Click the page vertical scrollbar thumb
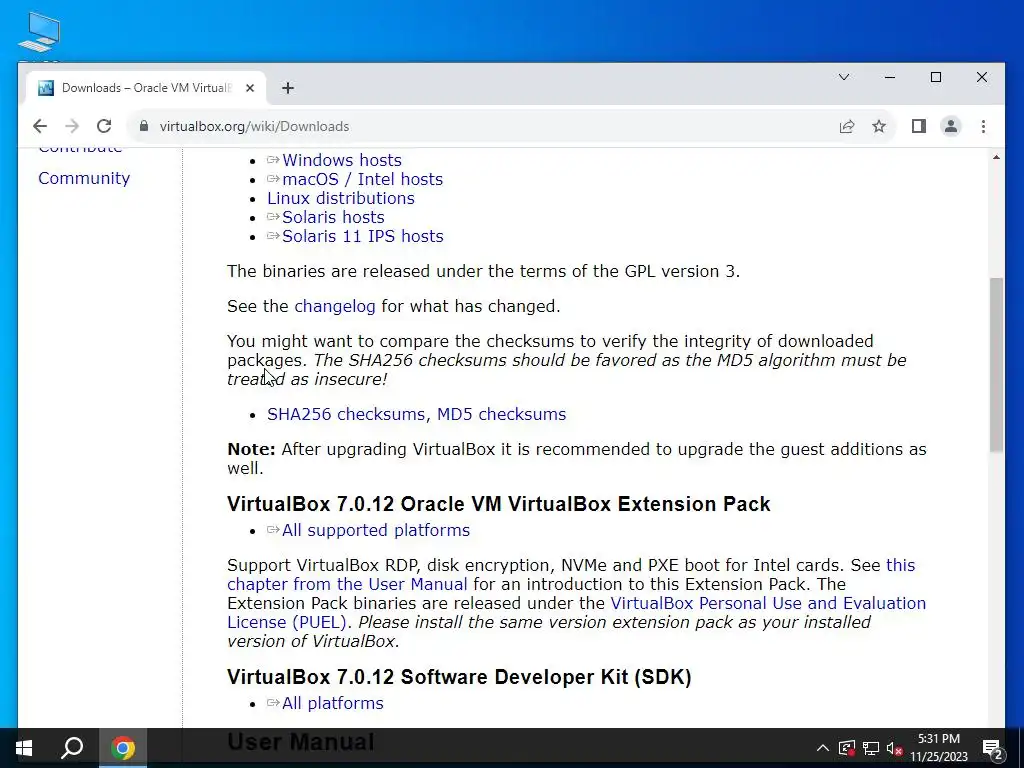This screenshot has height=768, width=1024. (996, 364)
